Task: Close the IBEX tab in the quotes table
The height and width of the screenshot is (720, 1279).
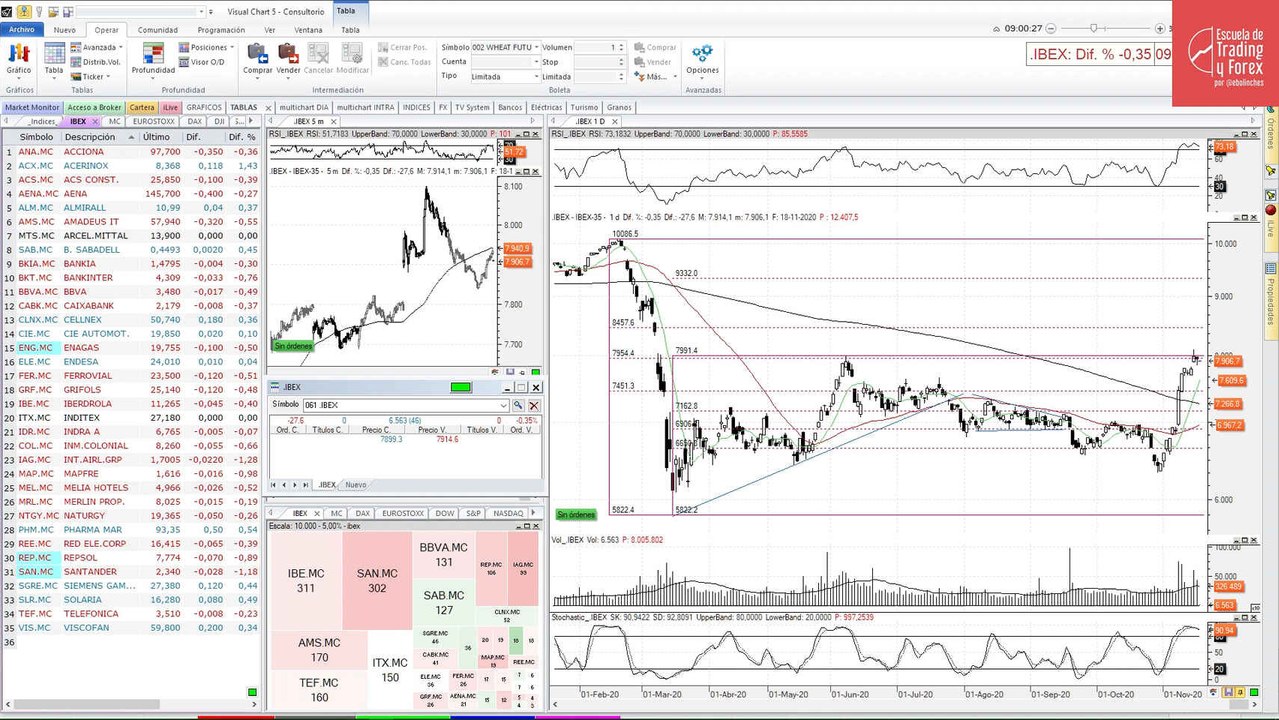Action: tap(95, 121)
